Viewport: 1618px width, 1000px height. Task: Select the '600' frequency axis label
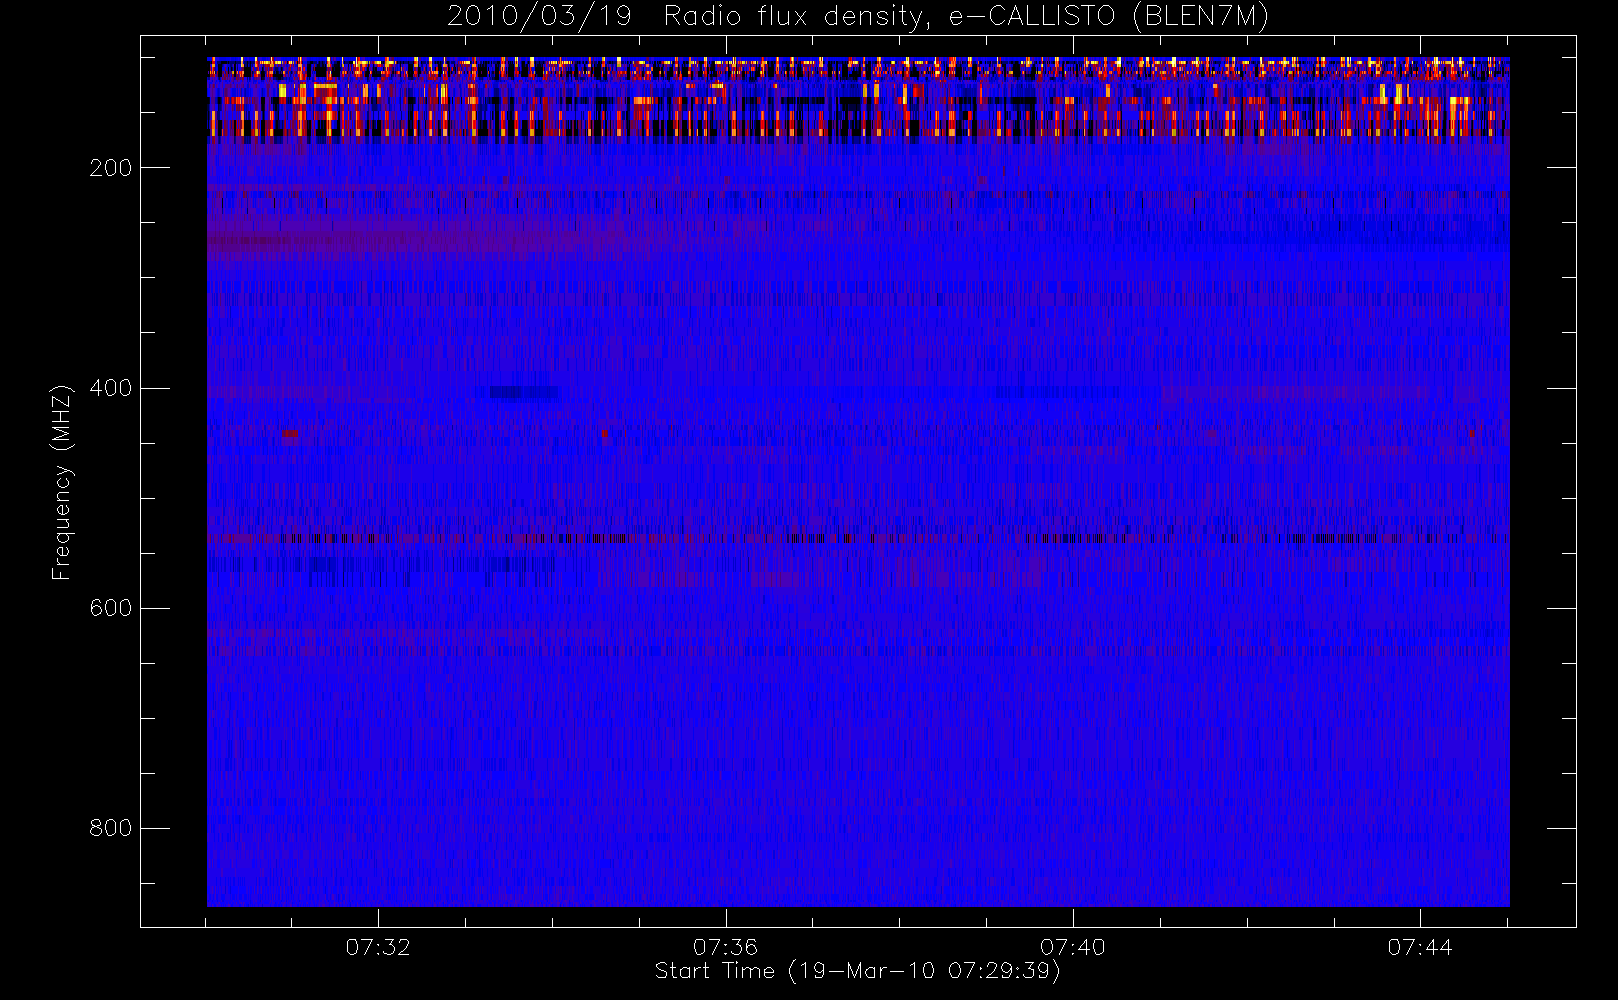(x=110, y=608)
